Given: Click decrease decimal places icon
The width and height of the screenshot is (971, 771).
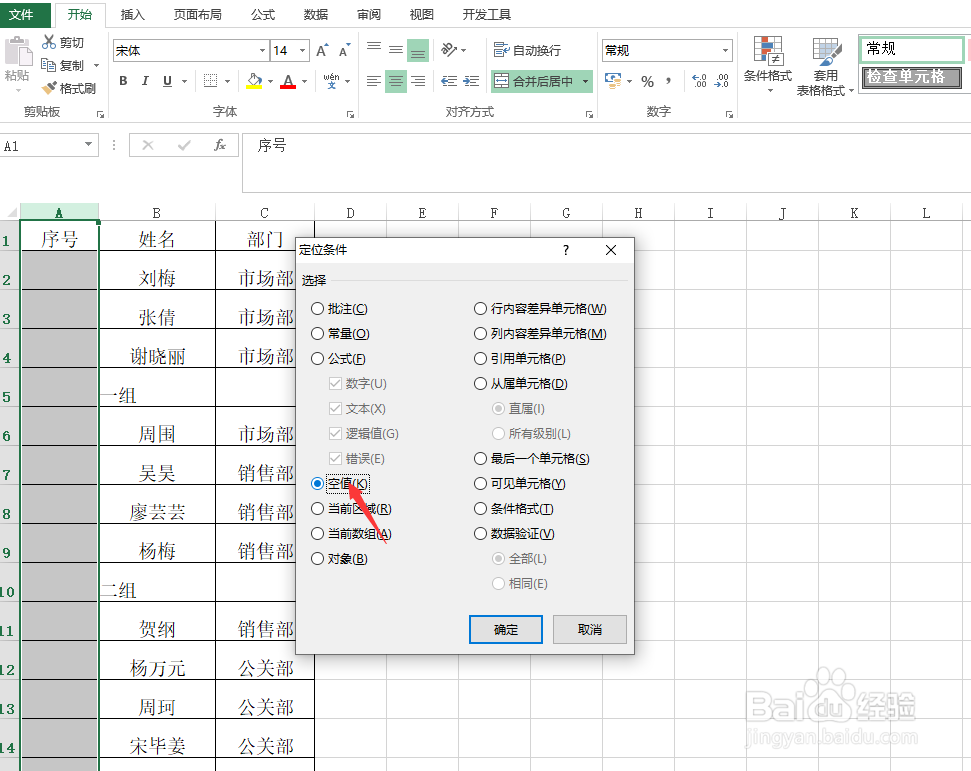Looking at the screenshot, I should [721, 81].
